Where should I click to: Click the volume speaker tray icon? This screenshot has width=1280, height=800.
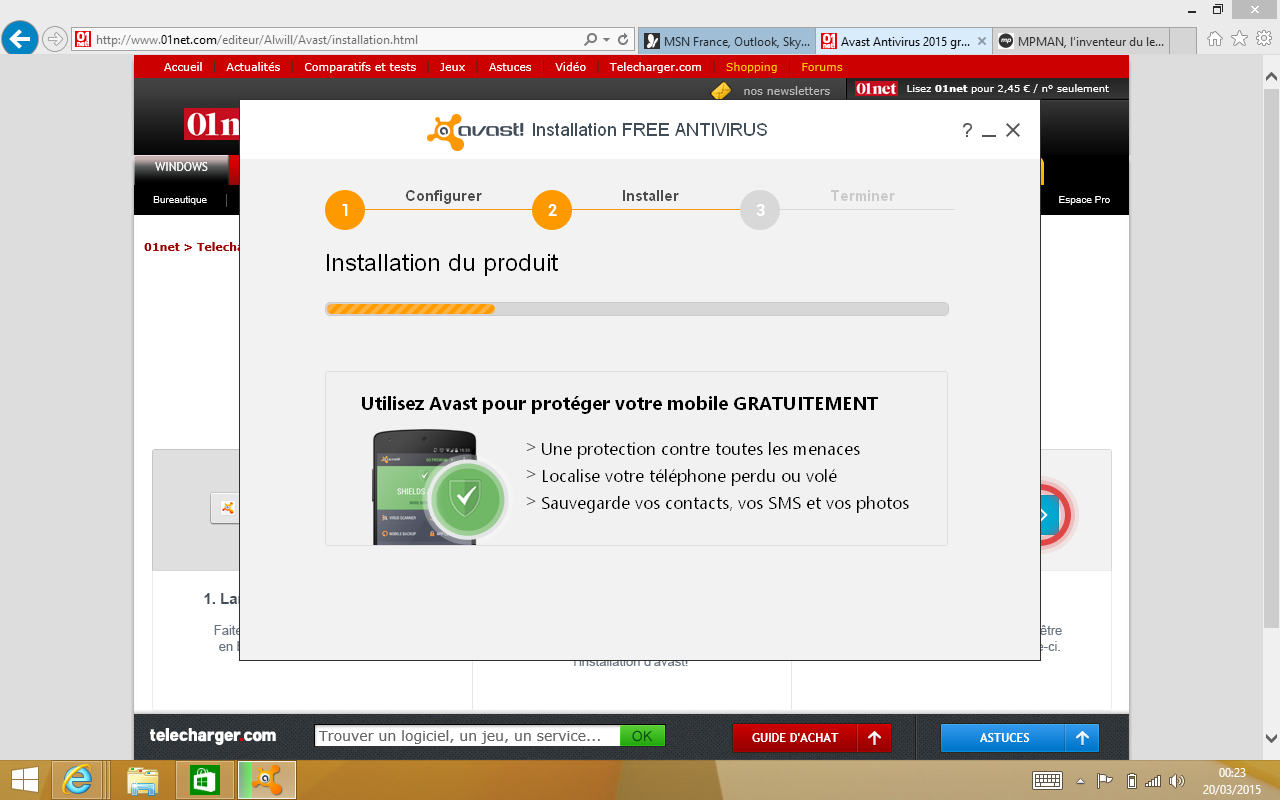point(1177,781)
